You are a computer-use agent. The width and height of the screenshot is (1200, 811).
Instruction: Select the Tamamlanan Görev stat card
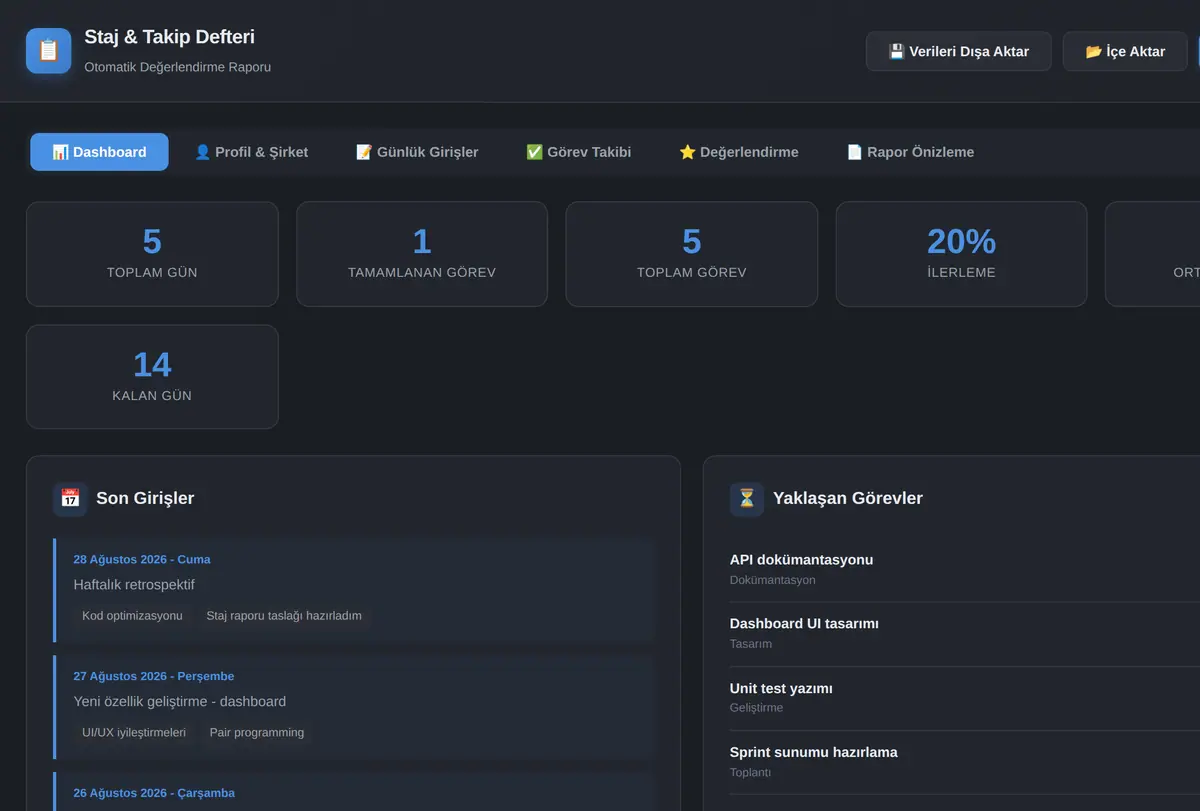click(x=422, y=254)
